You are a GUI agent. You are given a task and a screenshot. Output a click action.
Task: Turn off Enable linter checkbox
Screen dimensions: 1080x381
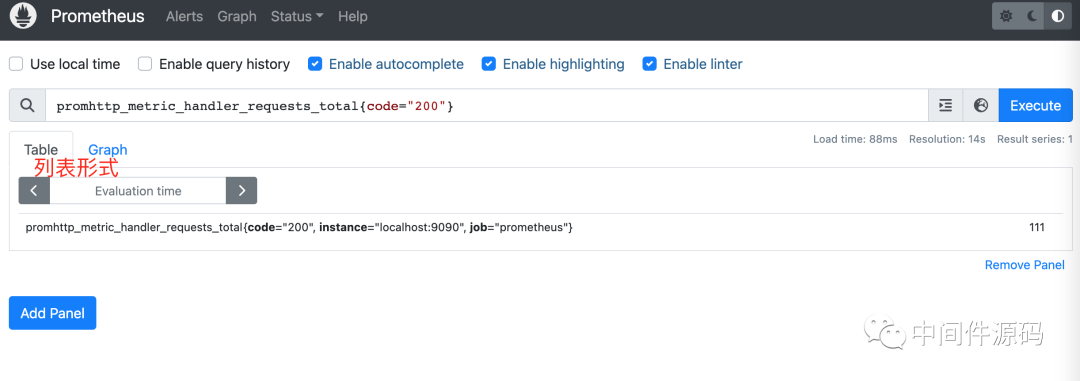point(649,64)
